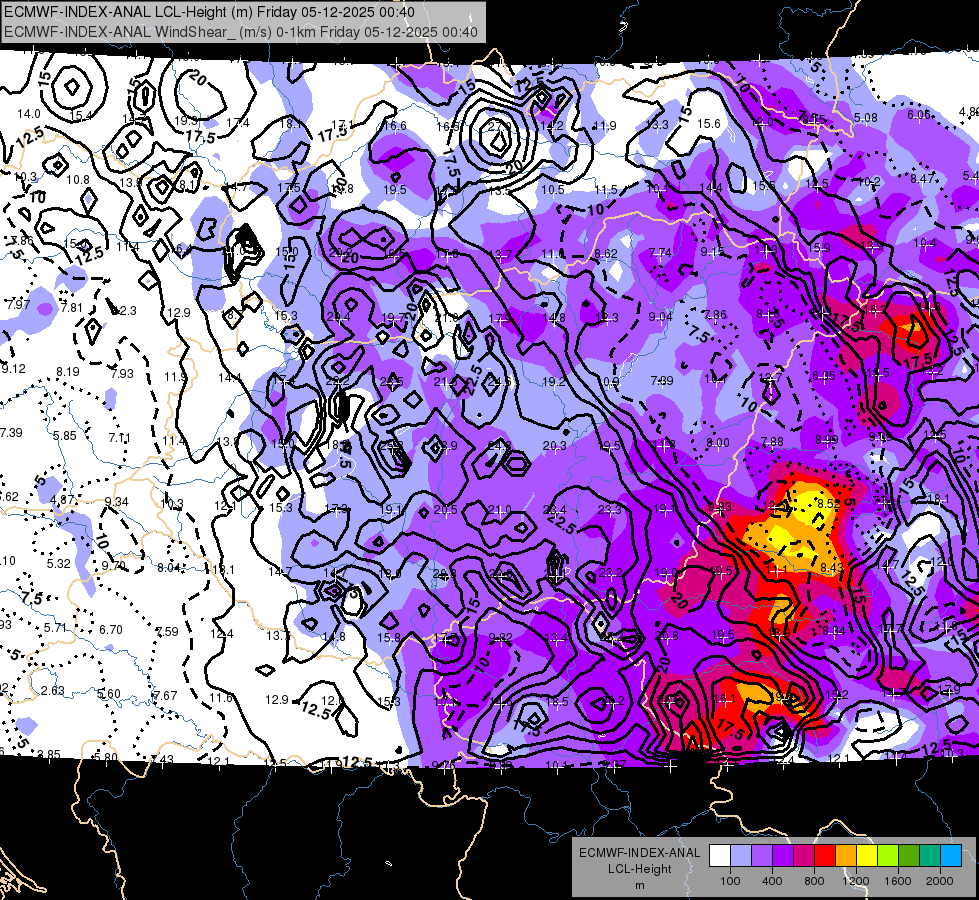Click the white swatch in the LCL-Height legend

pyautogui.click(x=720, y=856)
